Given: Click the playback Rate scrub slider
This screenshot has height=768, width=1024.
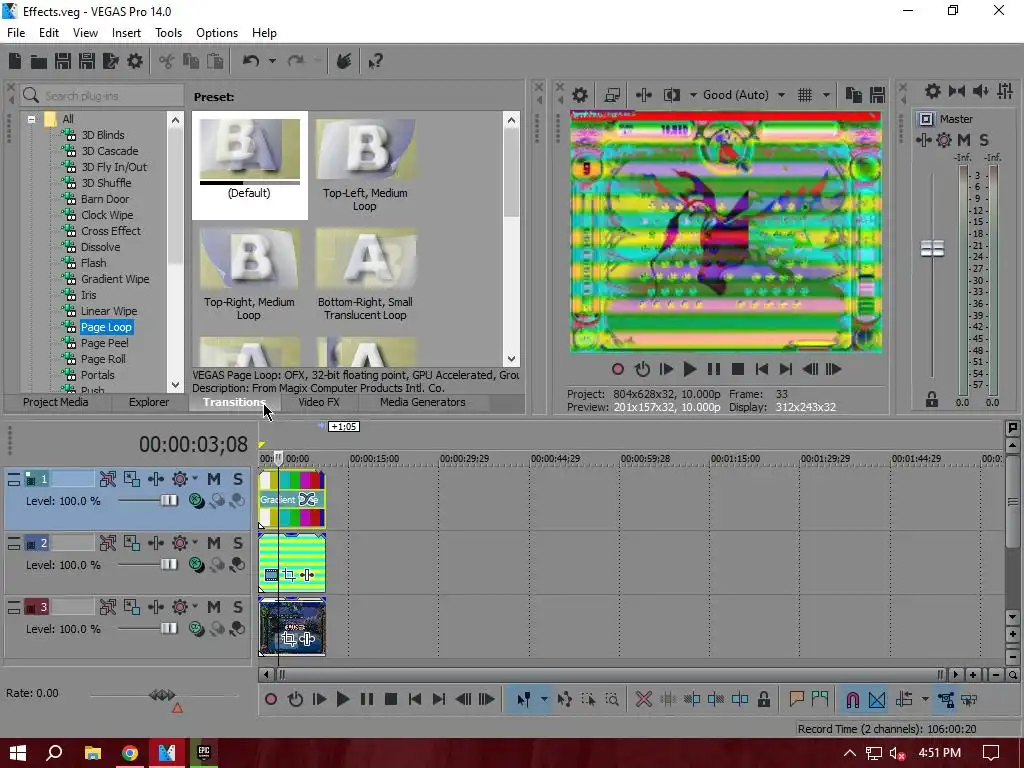Looking at the screenshot, I should (x=162, y=695).
